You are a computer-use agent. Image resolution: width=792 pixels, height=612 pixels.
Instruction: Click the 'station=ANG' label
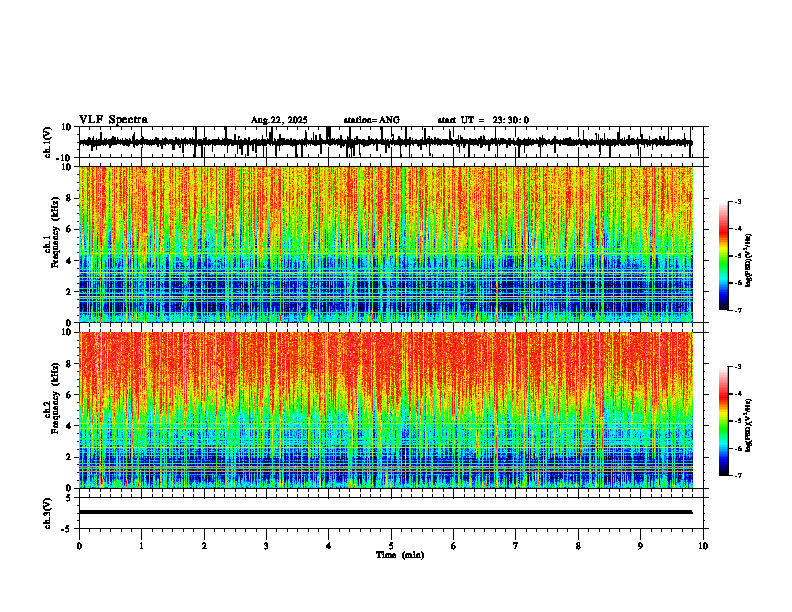pos(372,120)
